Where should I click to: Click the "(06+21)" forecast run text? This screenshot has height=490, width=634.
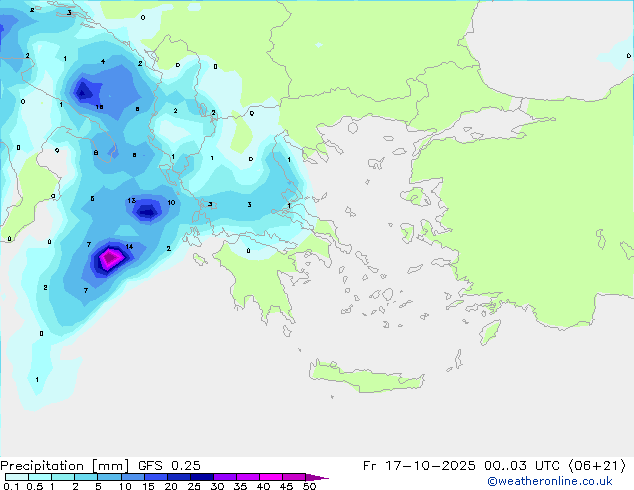click(x=598, y=466)
